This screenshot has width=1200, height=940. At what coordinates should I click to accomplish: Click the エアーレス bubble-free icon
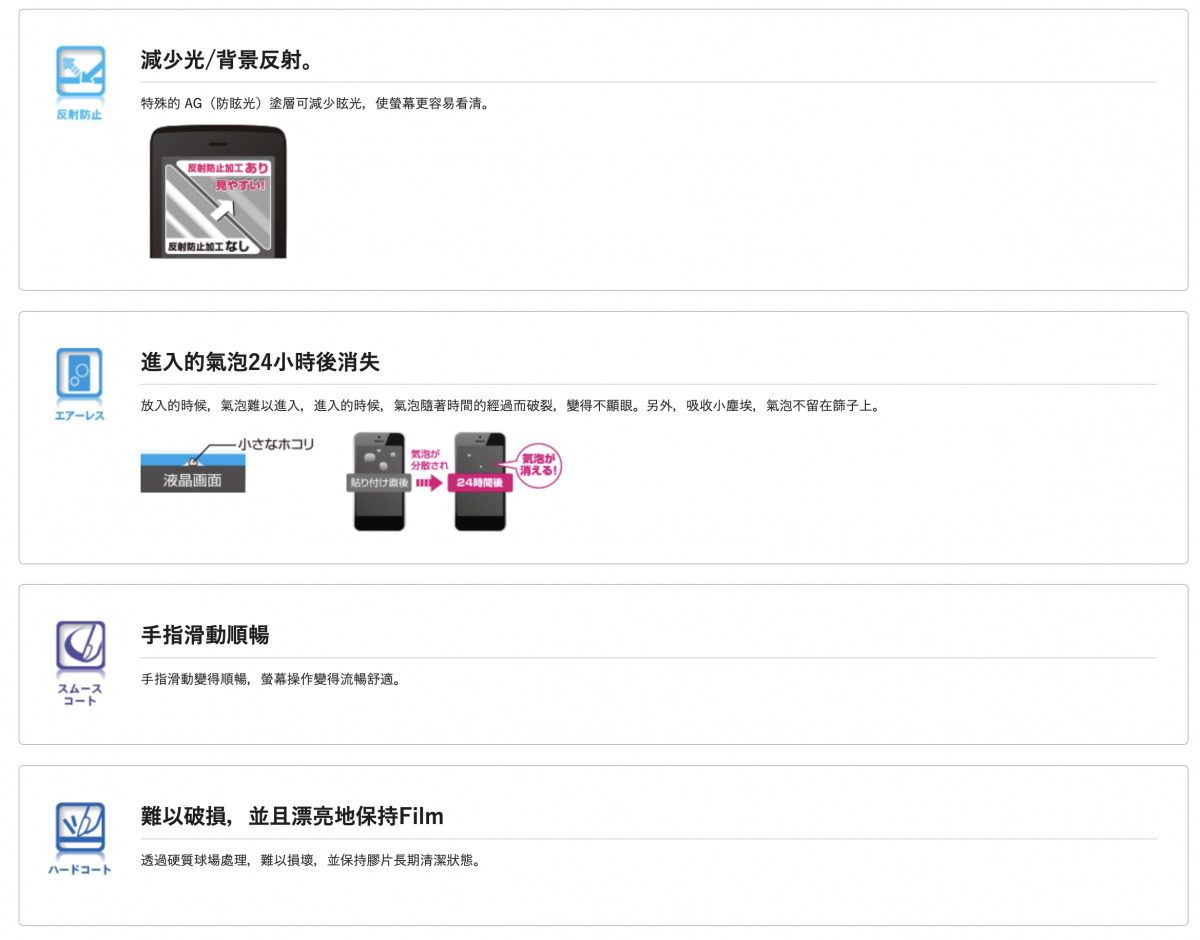point(79,384)
